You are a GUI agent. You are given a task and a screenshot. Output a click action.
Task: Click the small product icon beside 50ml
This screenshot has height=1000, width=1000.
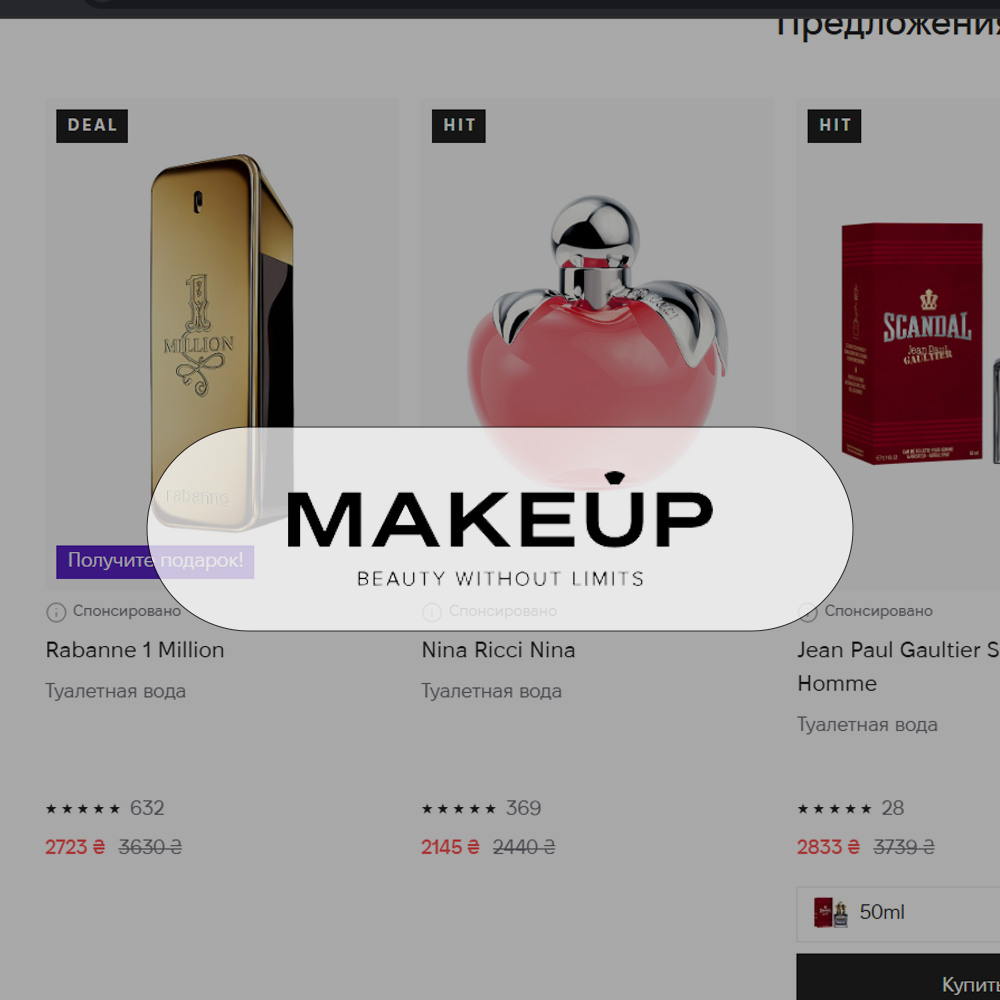pos(830,913)
